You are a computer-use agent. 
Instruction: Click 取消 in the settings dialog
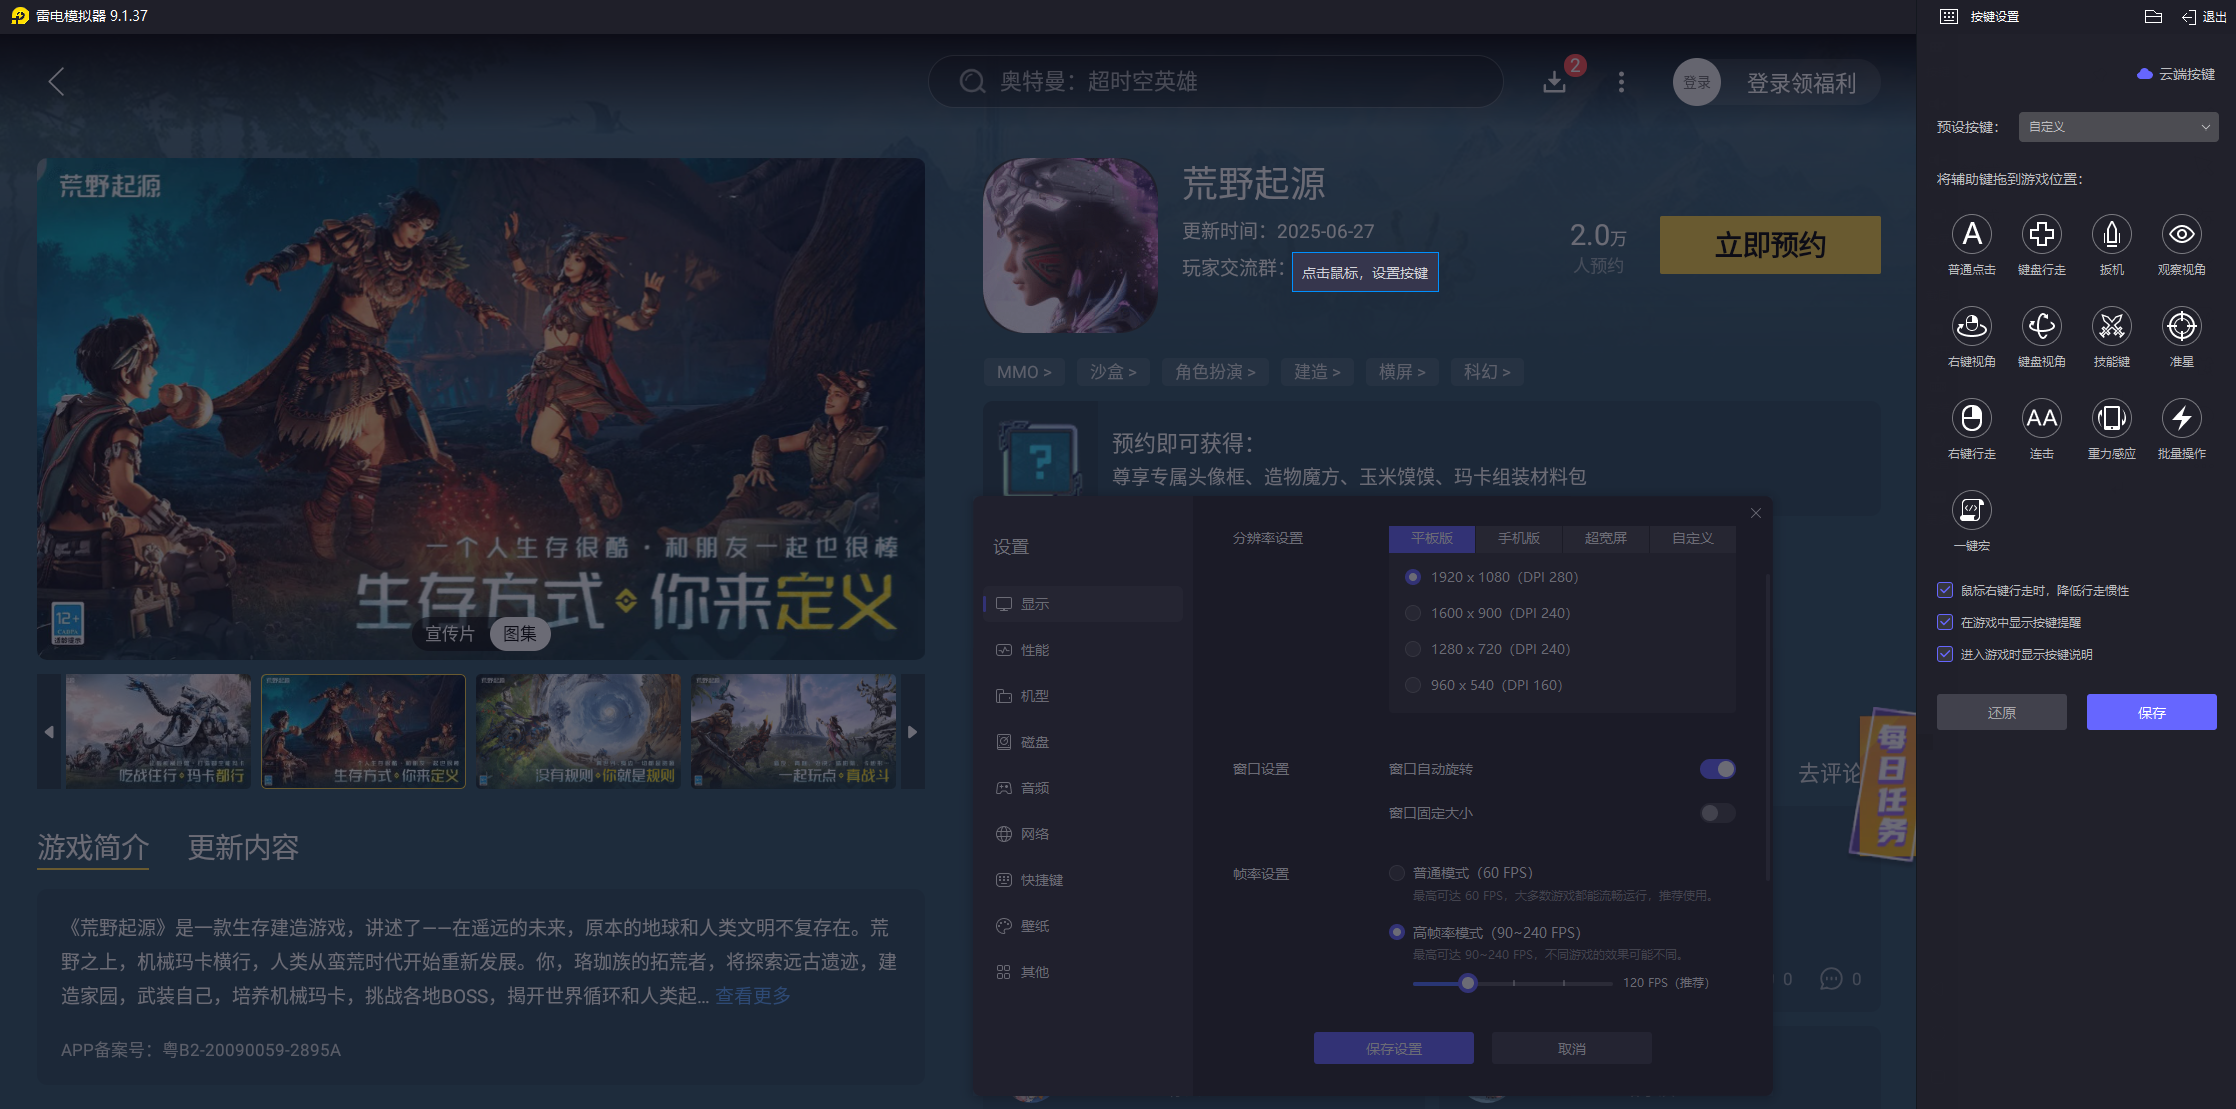pos(1571,1049)
